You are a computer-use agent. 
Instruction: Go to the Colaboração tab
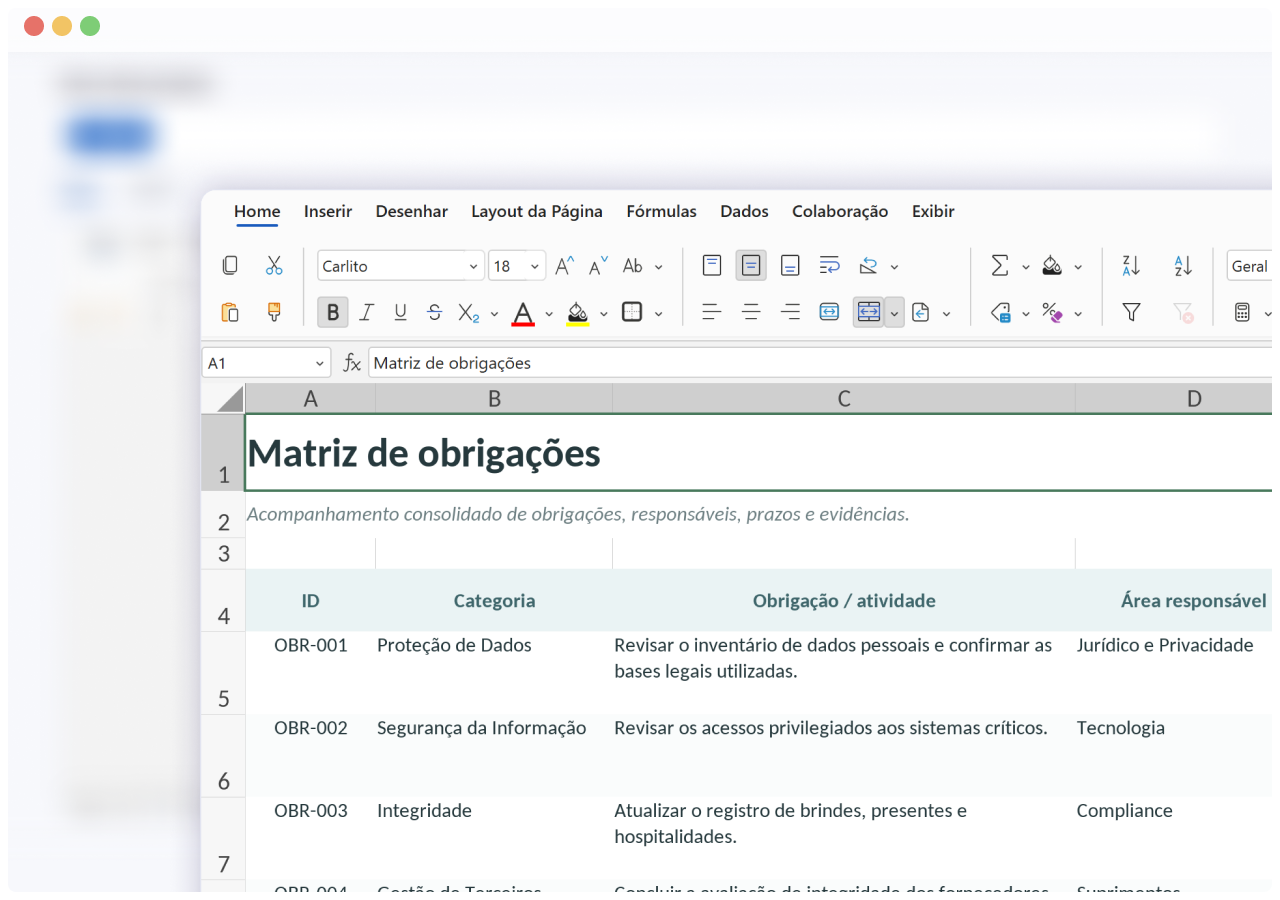click(x=840, y=211)
